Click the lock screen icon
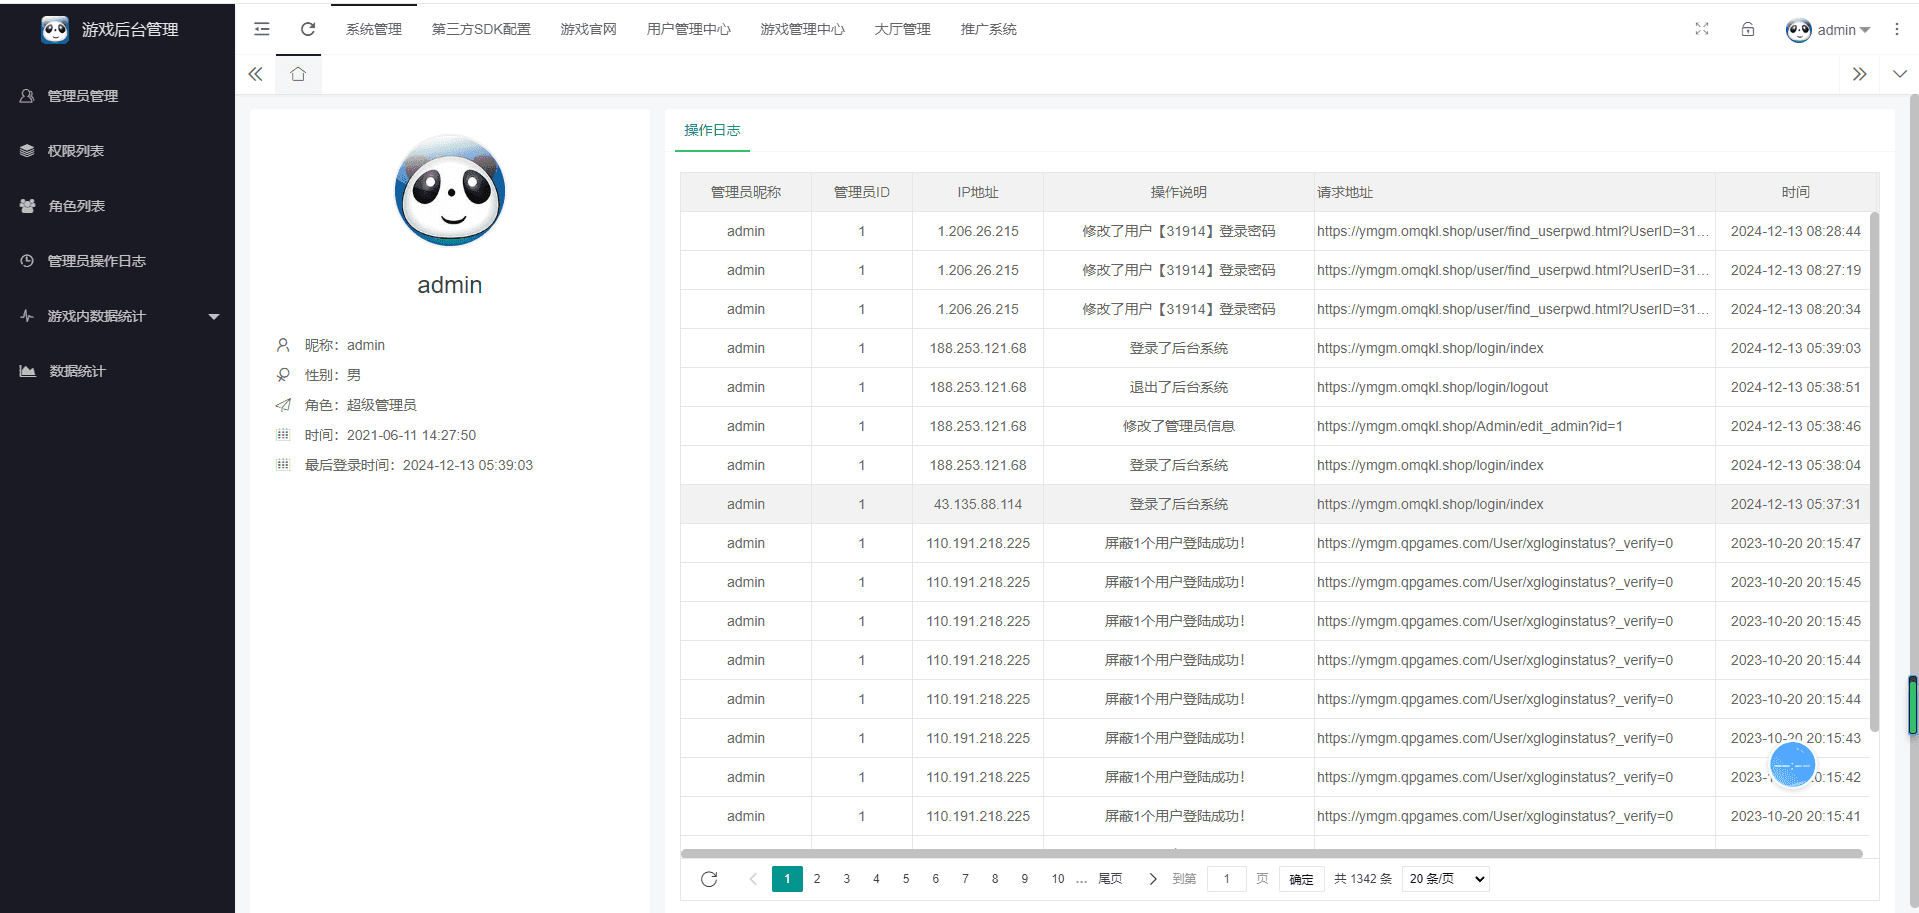Viewport: 1919px width, 913px height. coord(1748,29)
